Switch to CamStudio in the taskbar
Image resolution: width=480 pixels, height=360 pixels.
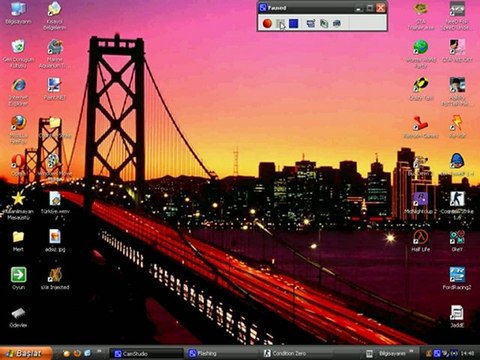[147, 354]
